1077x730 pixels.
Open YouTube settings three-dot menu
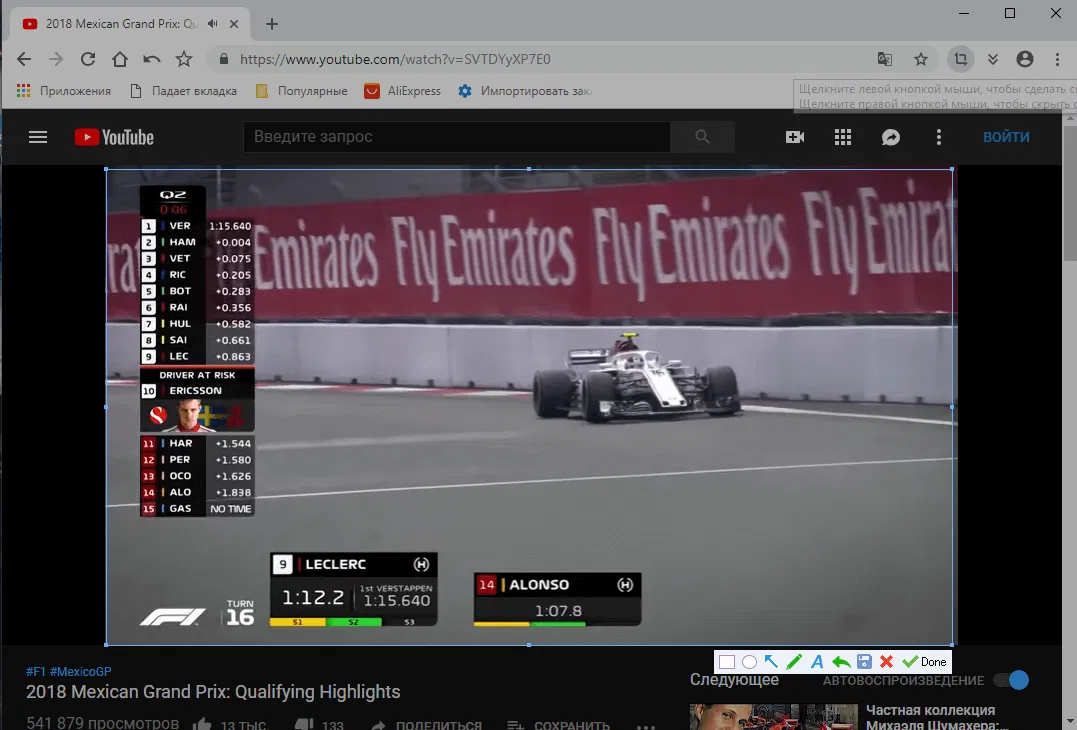[x=938, y=137]
